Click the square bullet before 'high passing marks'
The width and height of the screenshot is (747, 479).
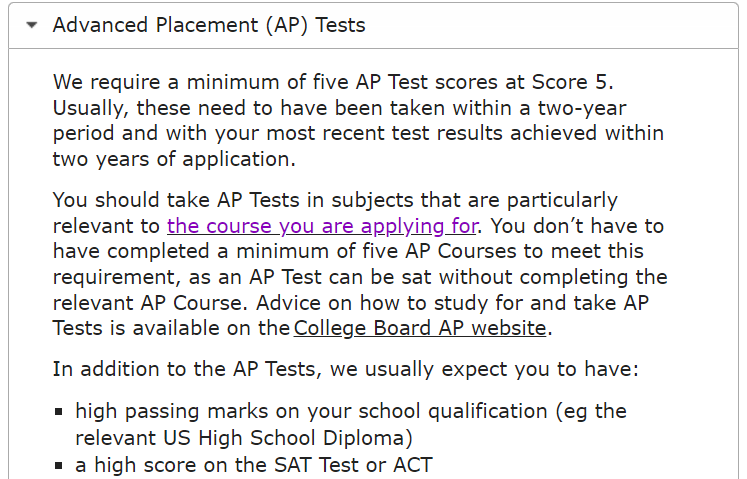[x=59, y=412]
